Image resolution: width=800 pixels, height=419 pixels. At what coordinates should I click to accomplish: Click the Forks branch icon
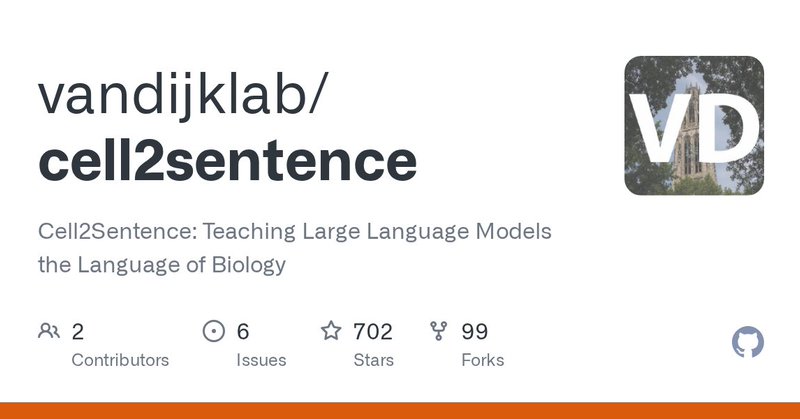[x=438, y=331]
